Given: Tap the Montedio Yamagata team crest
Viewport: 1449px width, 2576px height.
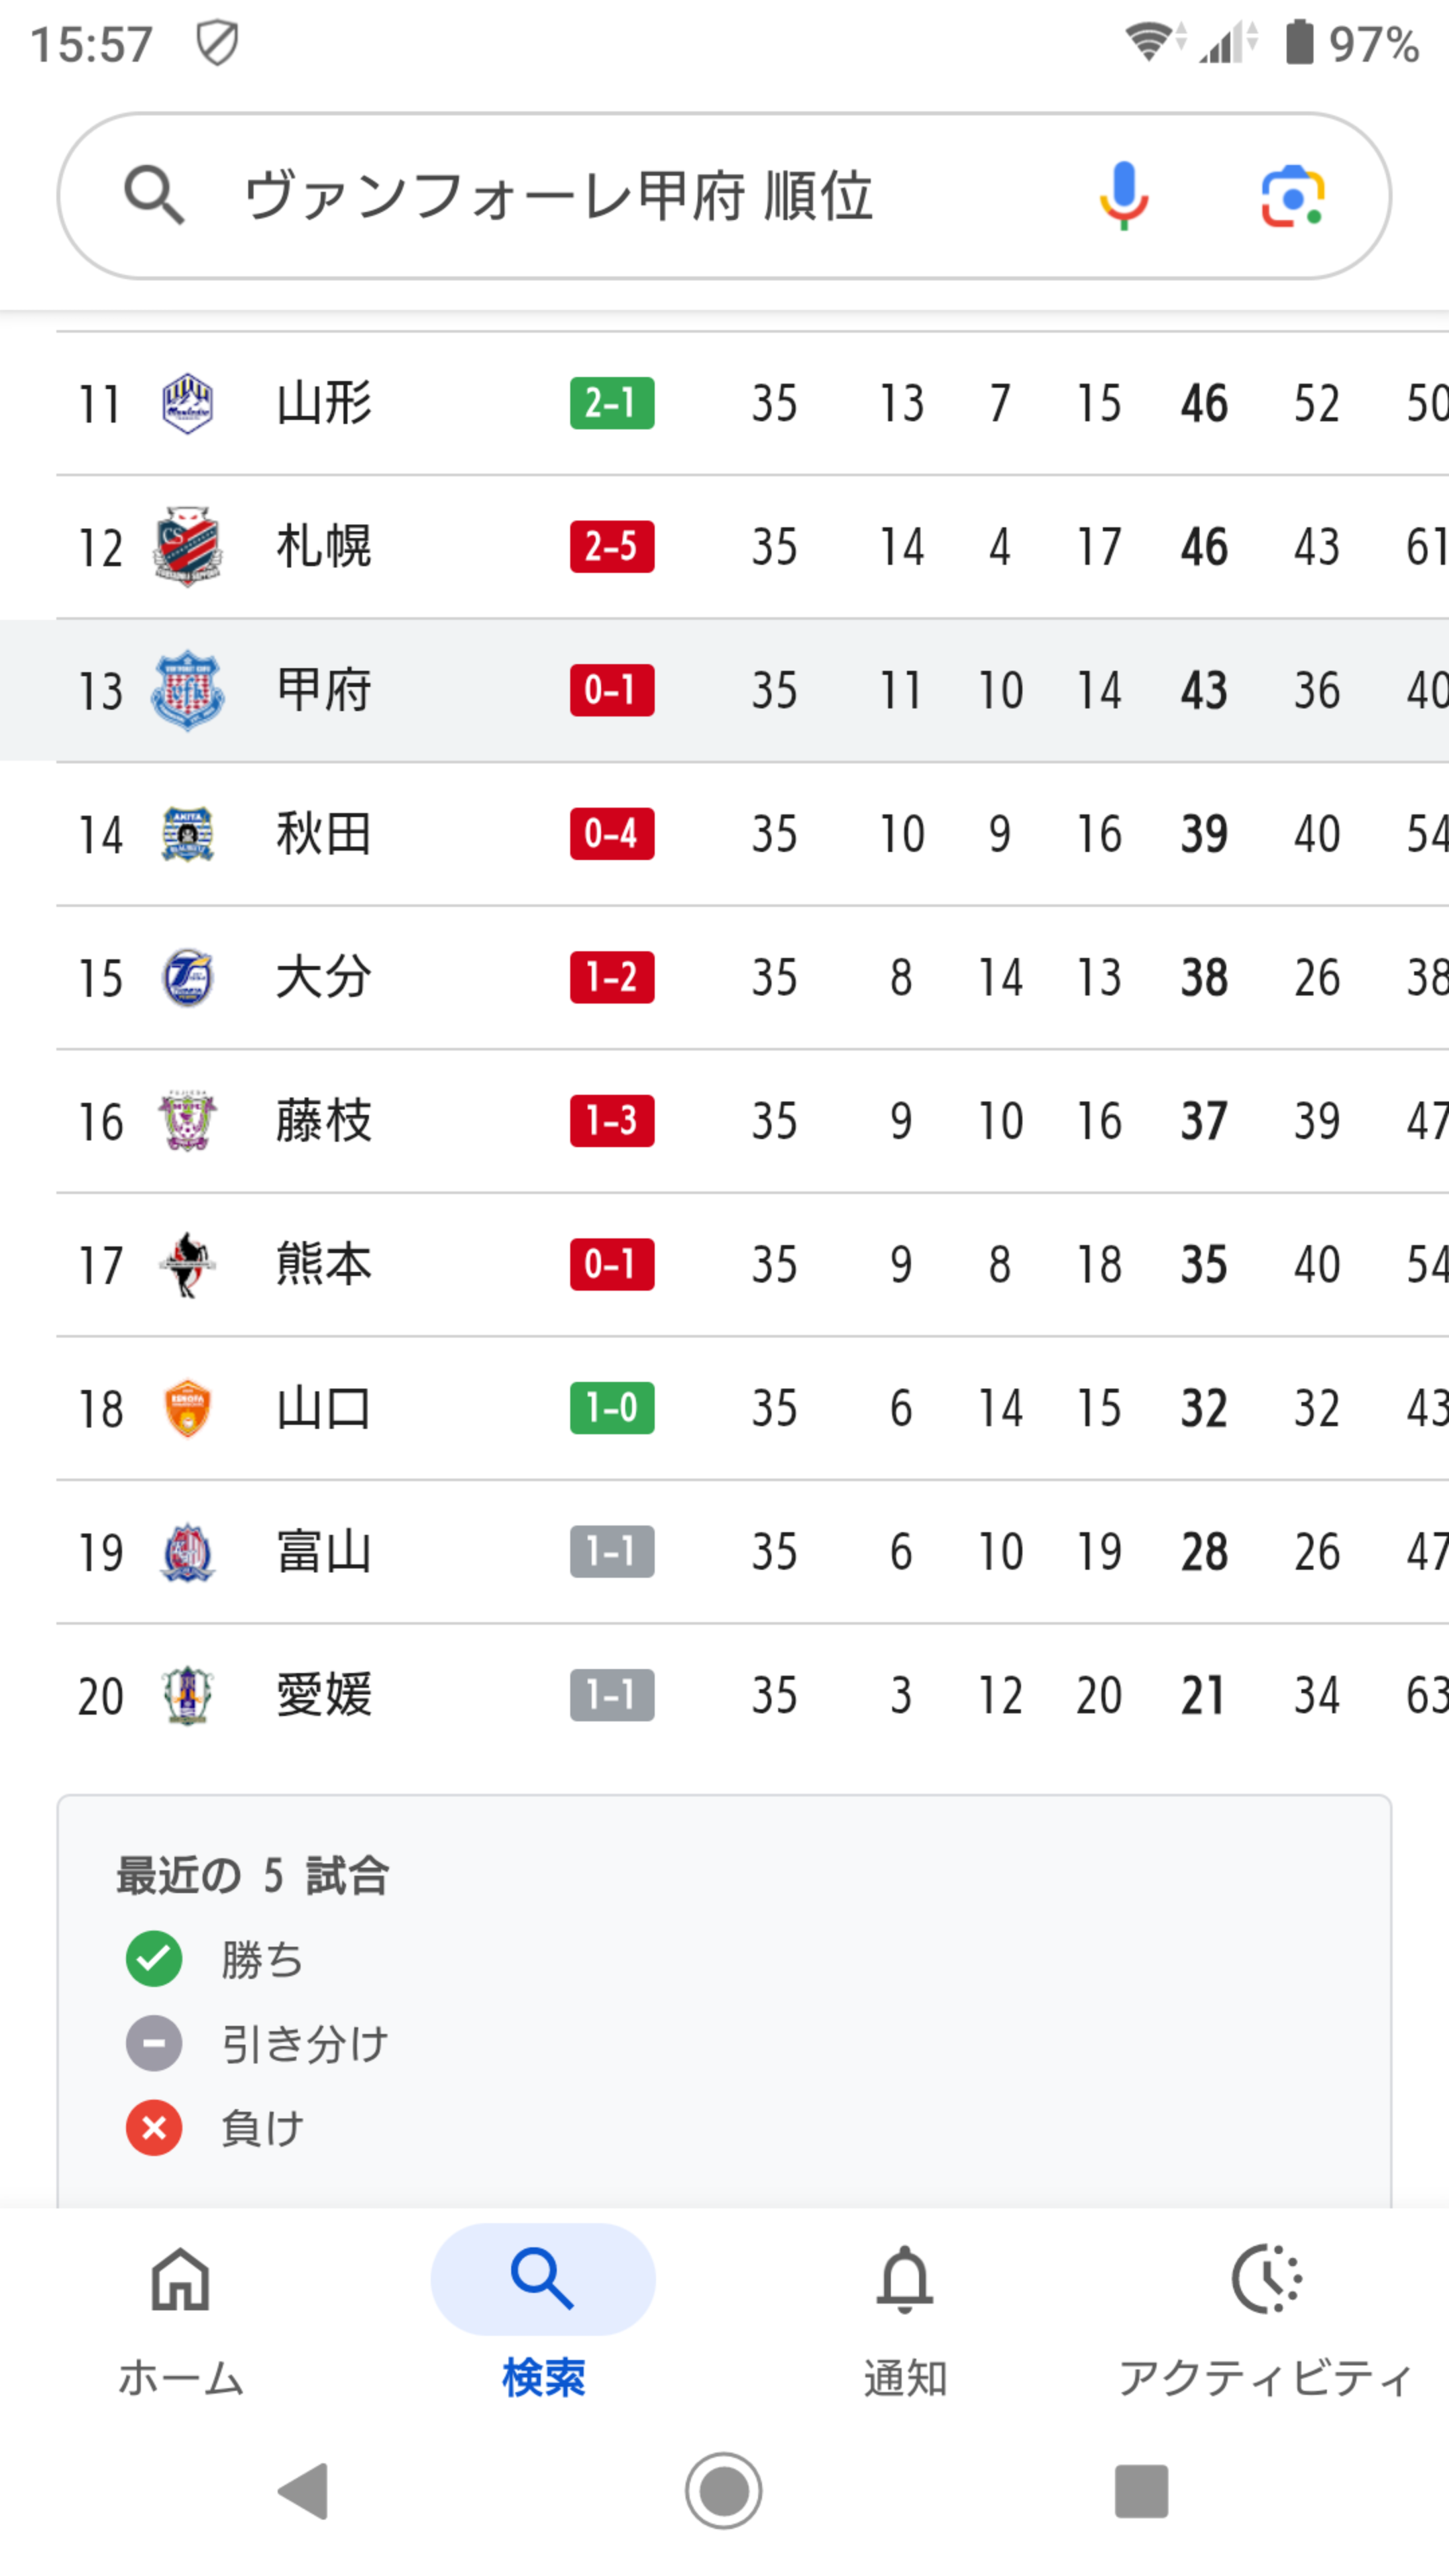Looking at the screenshot, I should [x=187, y=404].
